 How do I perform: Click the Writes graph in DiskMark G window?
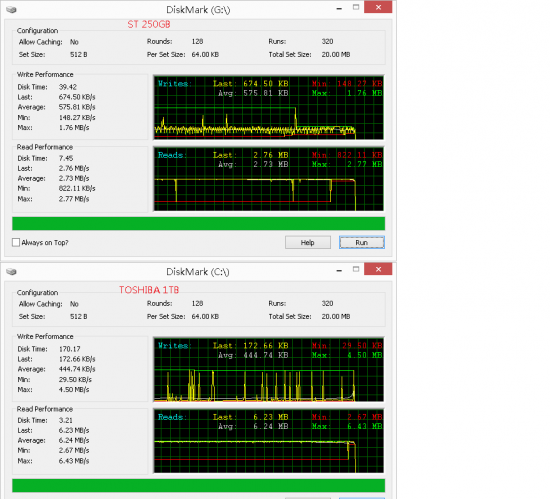click(x=269, y=107)
